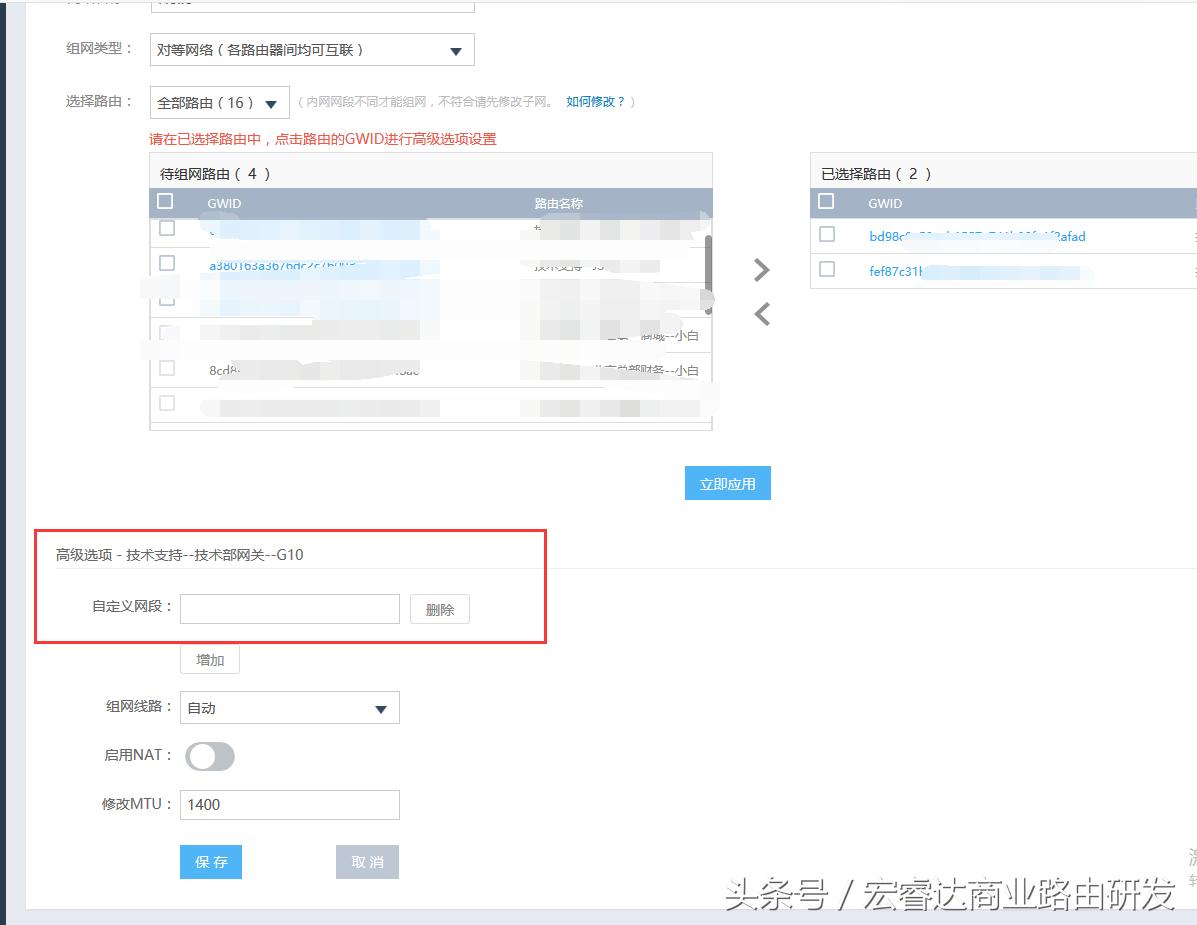Click inside the 自定义网段 input field

290,608
